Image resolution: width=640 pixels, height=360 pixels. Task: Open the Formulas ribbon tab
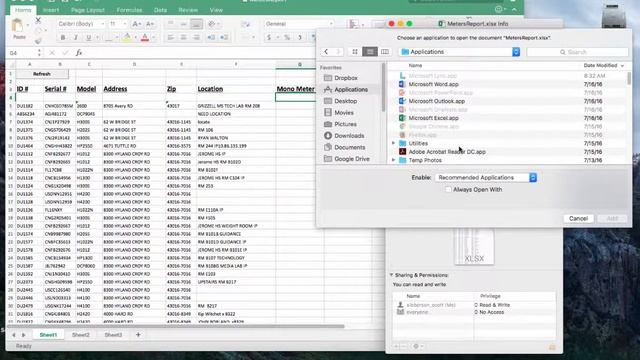pos(129,10)
